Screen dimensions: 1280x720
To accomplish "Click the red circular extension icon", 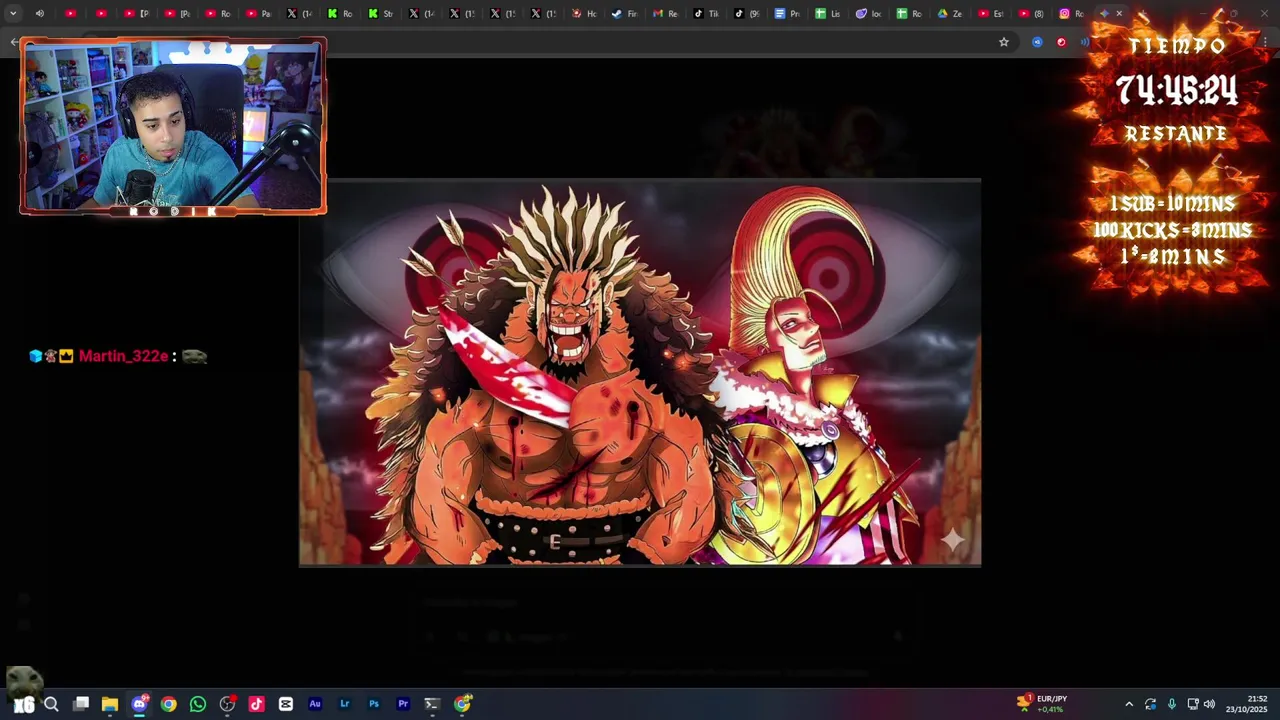I will pyautogui.click(x=1061, y=42).
